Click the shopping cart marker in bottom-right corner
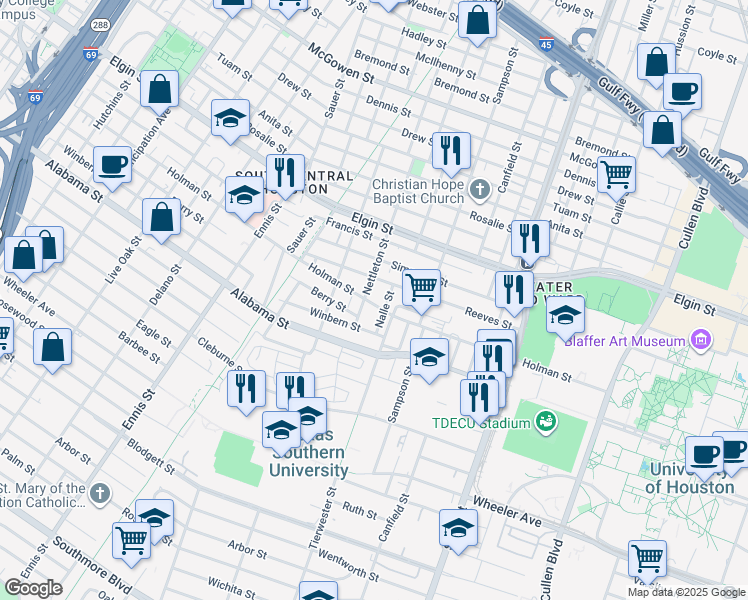This screenshot has height=600, width=748. click(647, 557)
